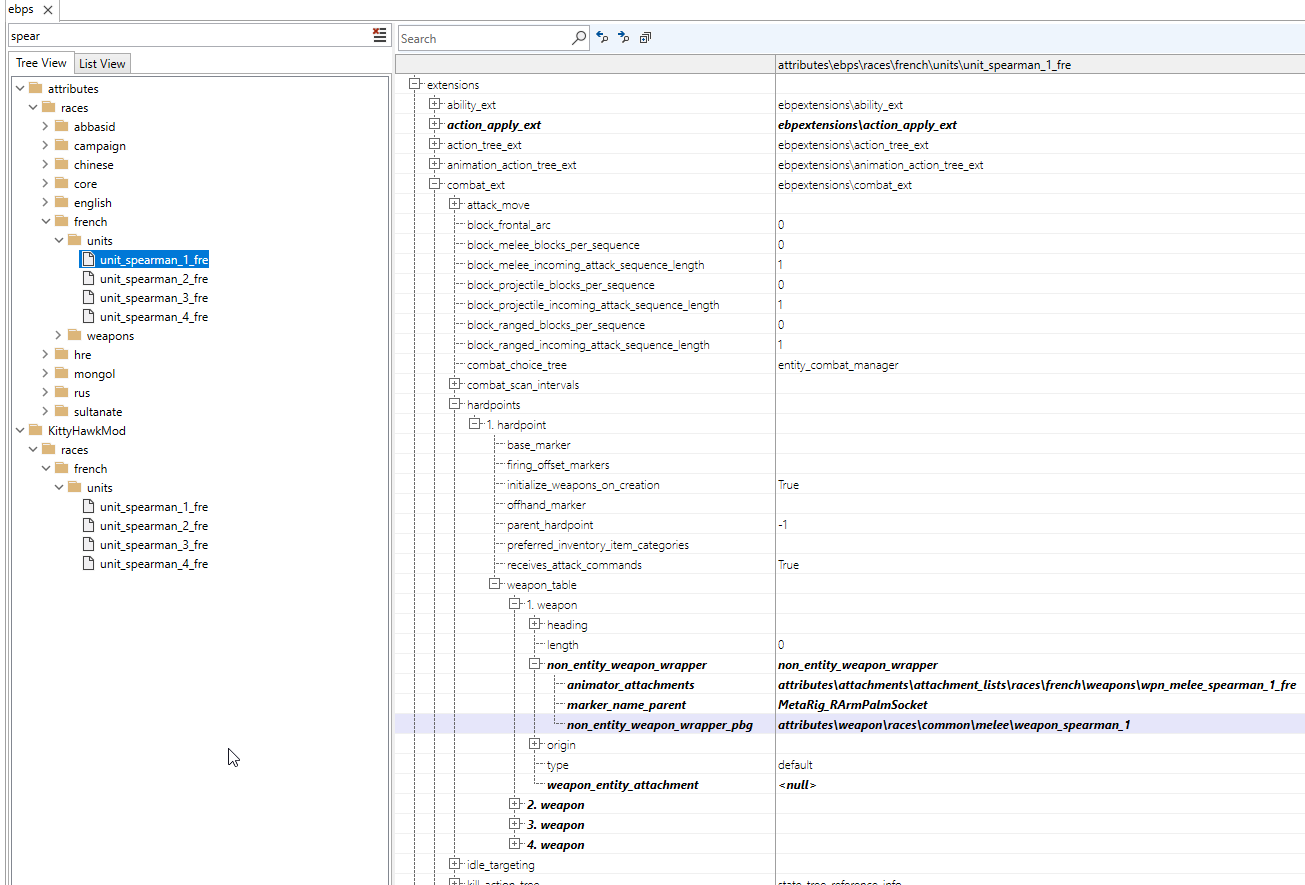Expand the abbasid folder
The image size is (1305, 885).
(46, 126)
